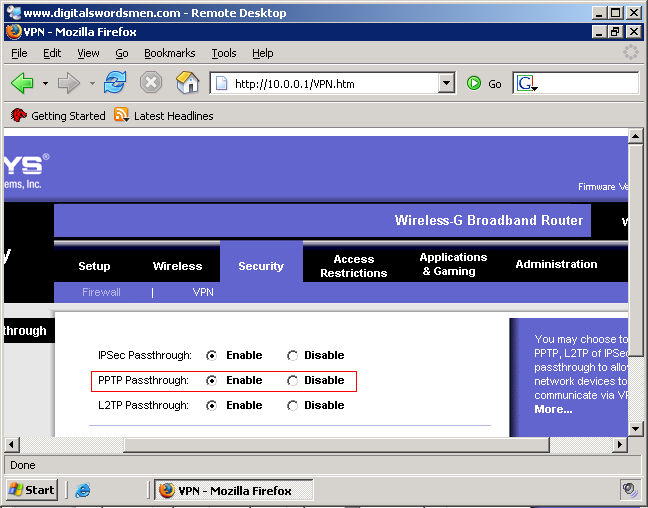Open the Access Restrictions tab

tap(354, 266)
